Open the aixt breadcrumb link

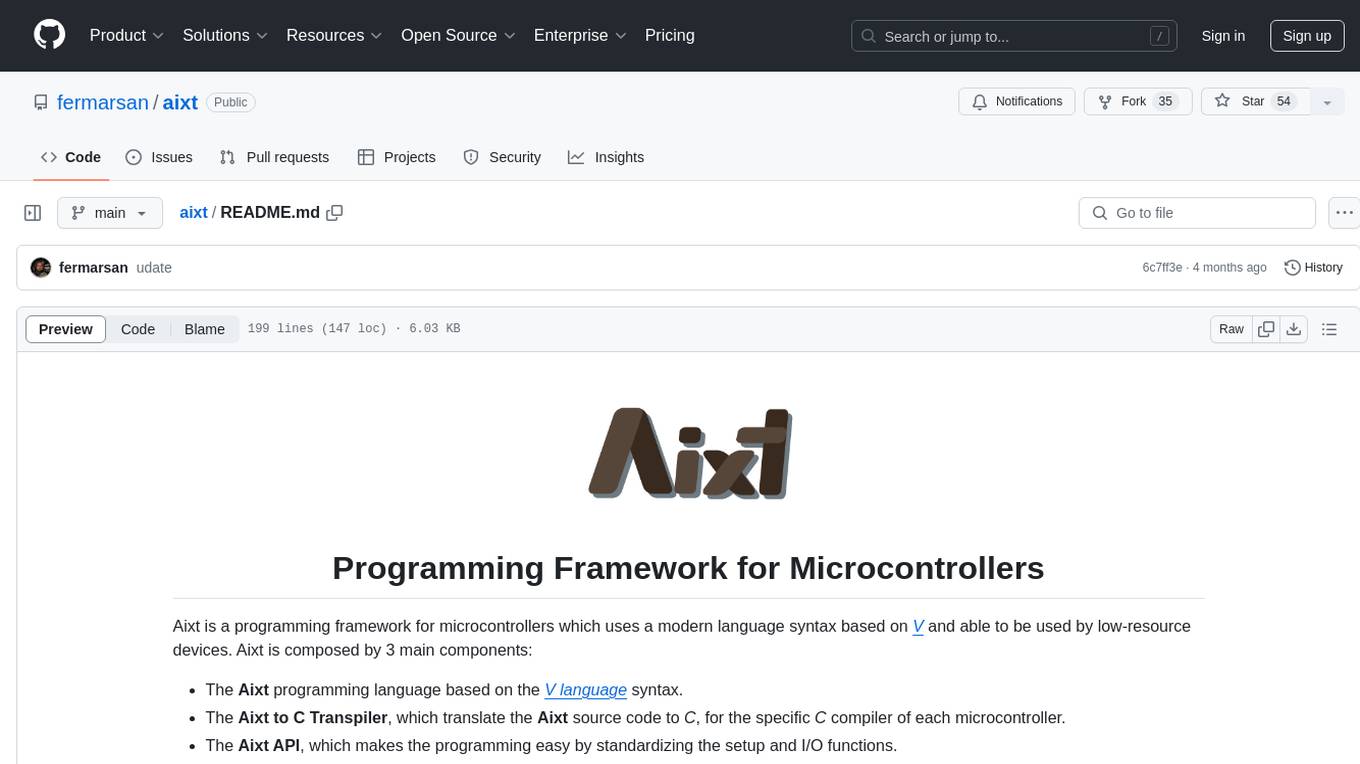click(193, 213)
